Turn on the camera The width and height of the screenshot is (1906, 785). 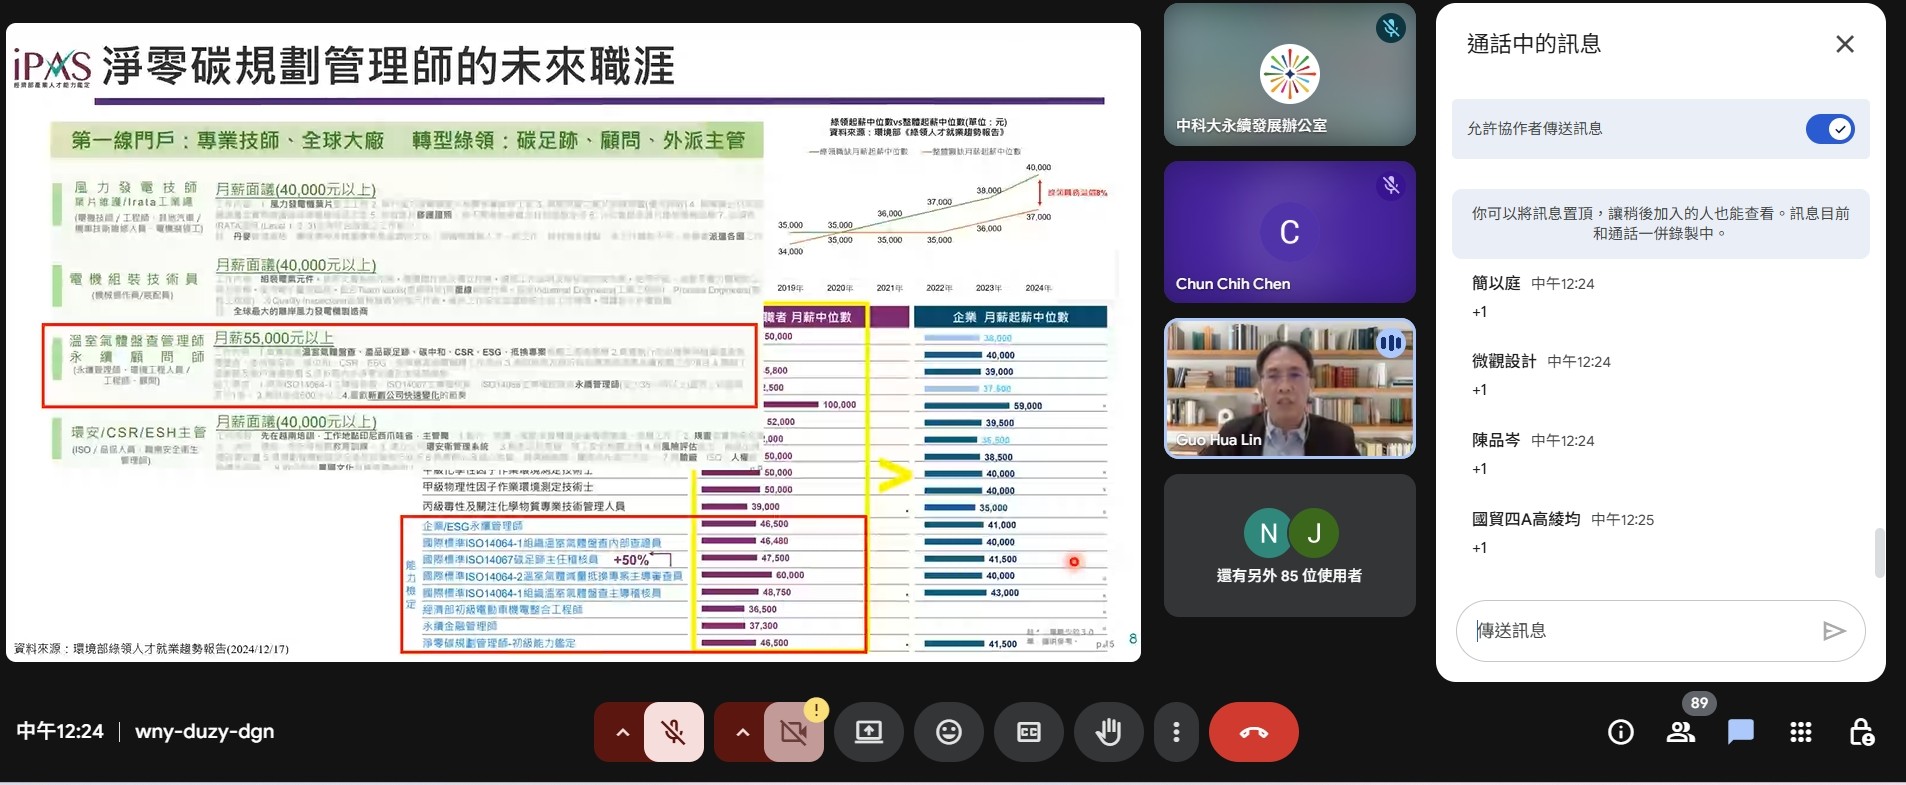(793, 732)
